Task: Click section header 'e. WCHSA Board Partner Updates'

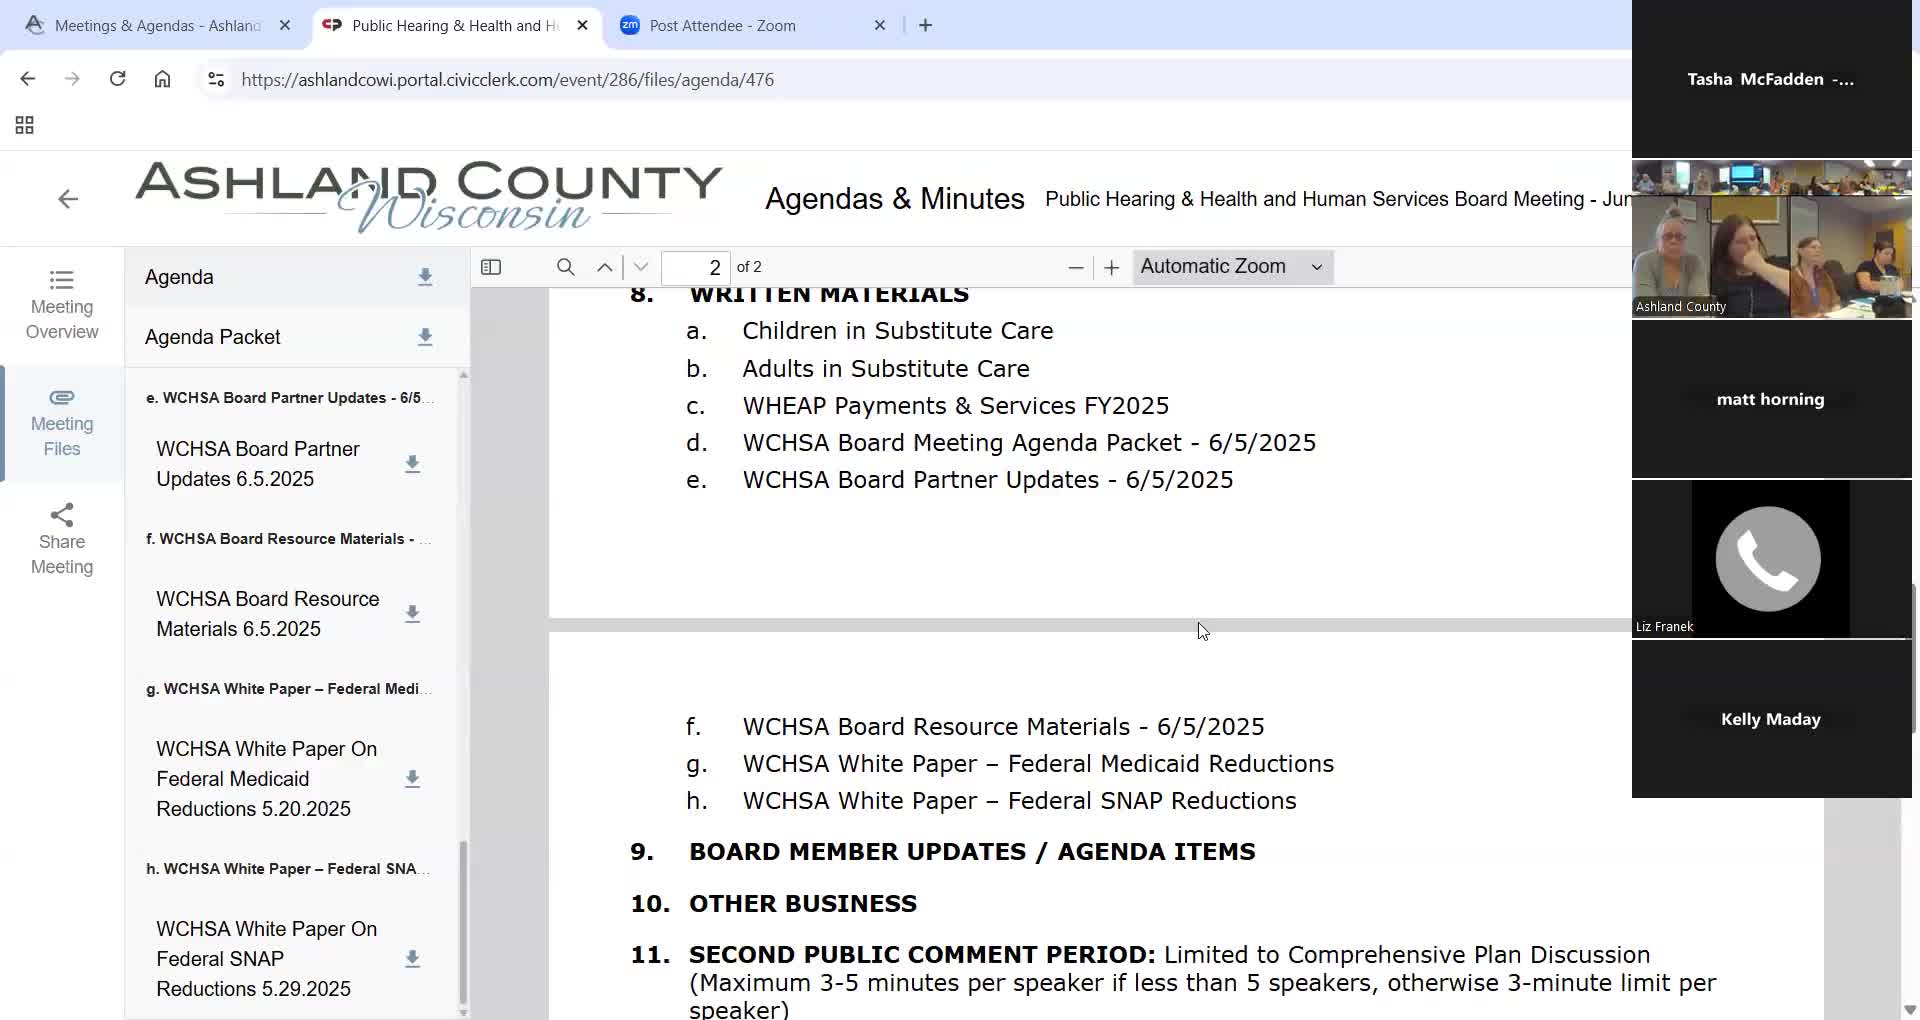Action: coord(290,398)
